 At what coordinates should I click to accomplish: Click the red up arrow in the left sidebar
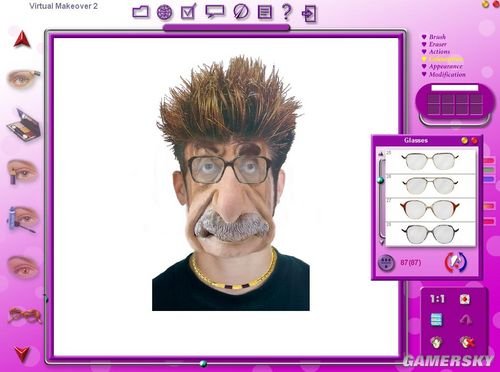22,39
